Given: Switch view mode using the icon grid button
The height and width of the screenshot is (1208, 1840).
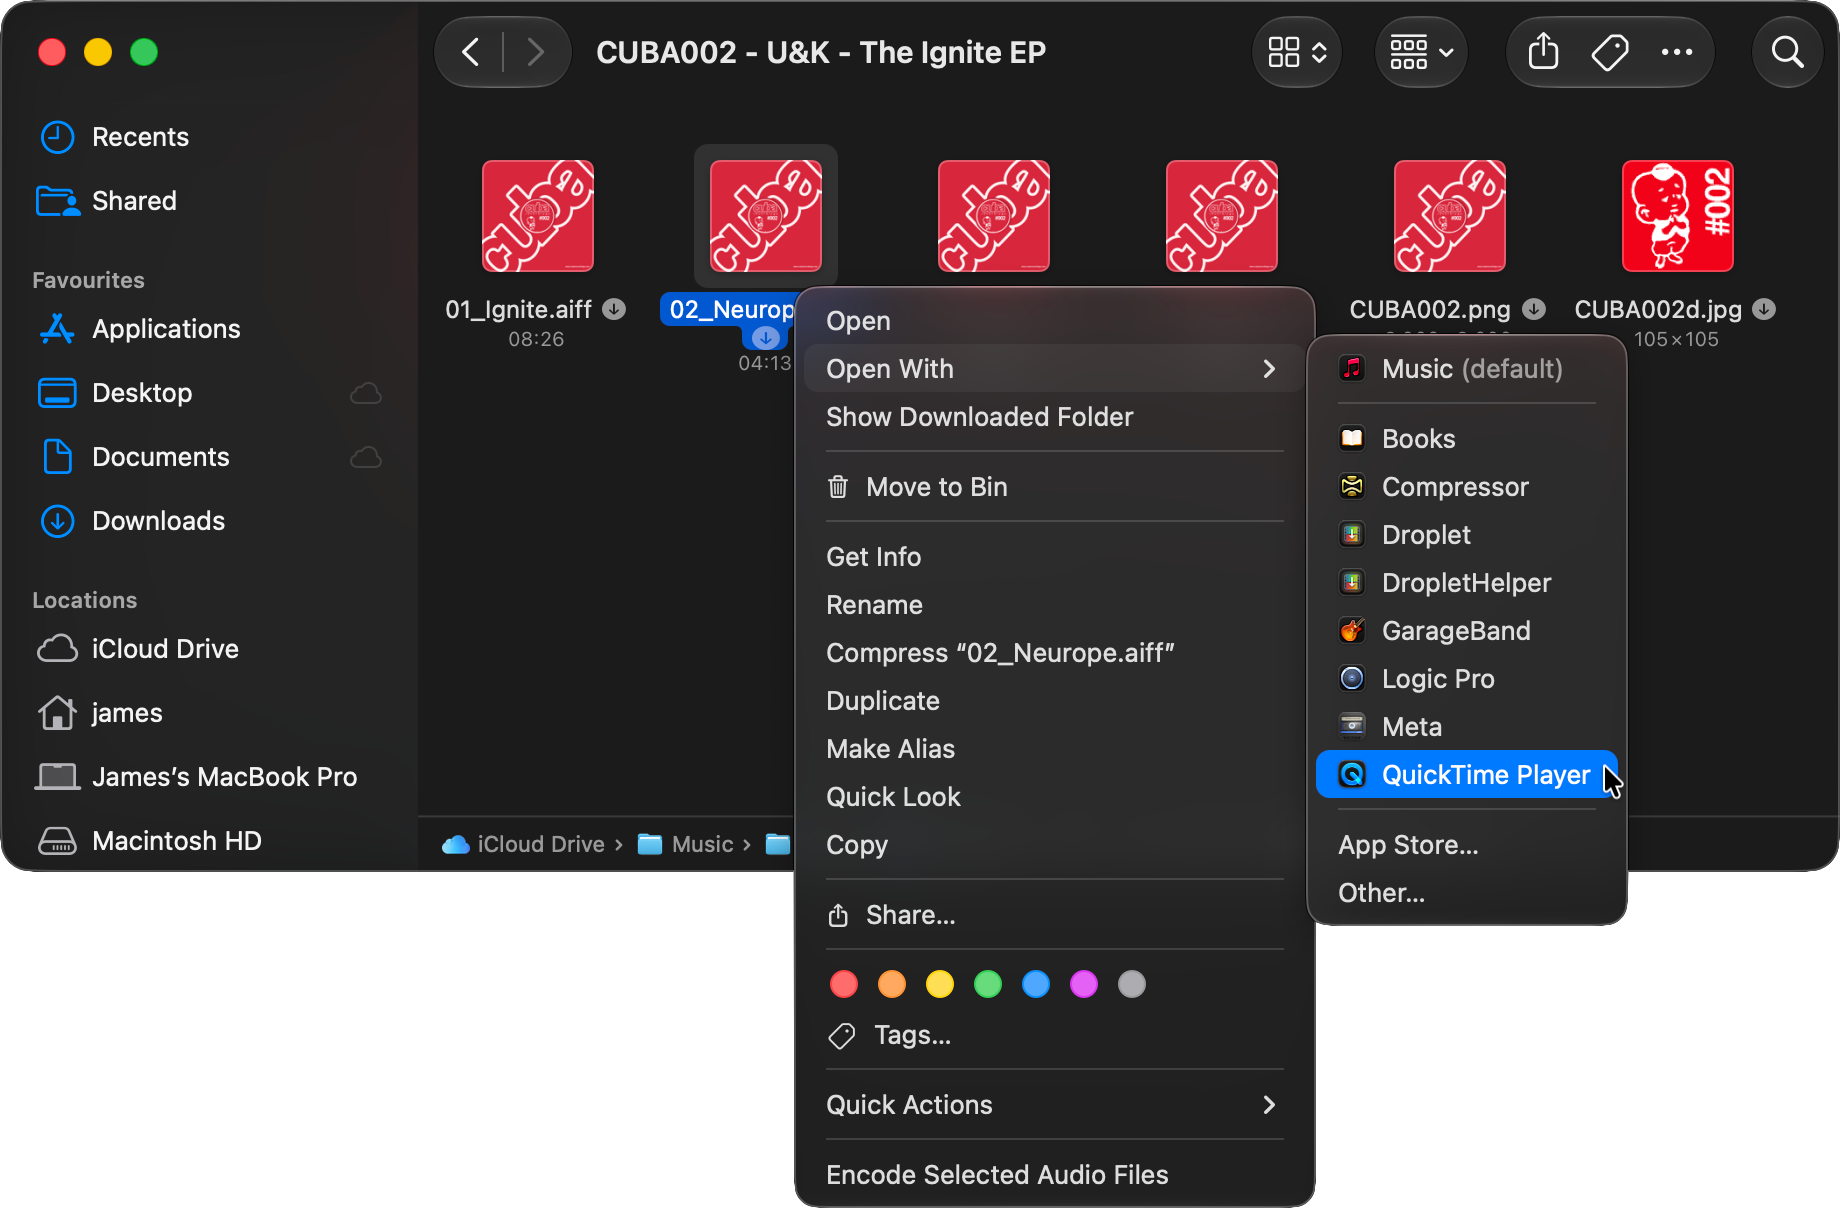Looking at the screenshot, I should tap(1297, 52).
